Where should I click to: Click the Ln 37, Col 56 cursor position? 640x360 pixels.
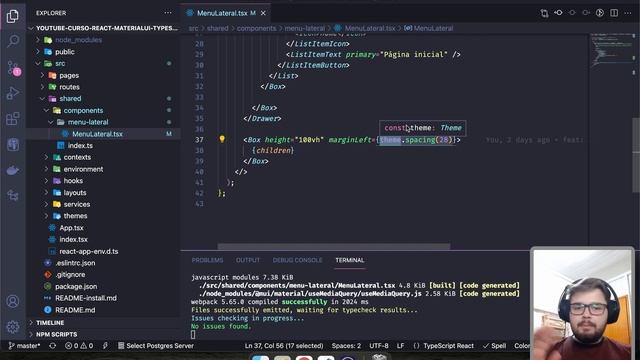tap(284, 346)
